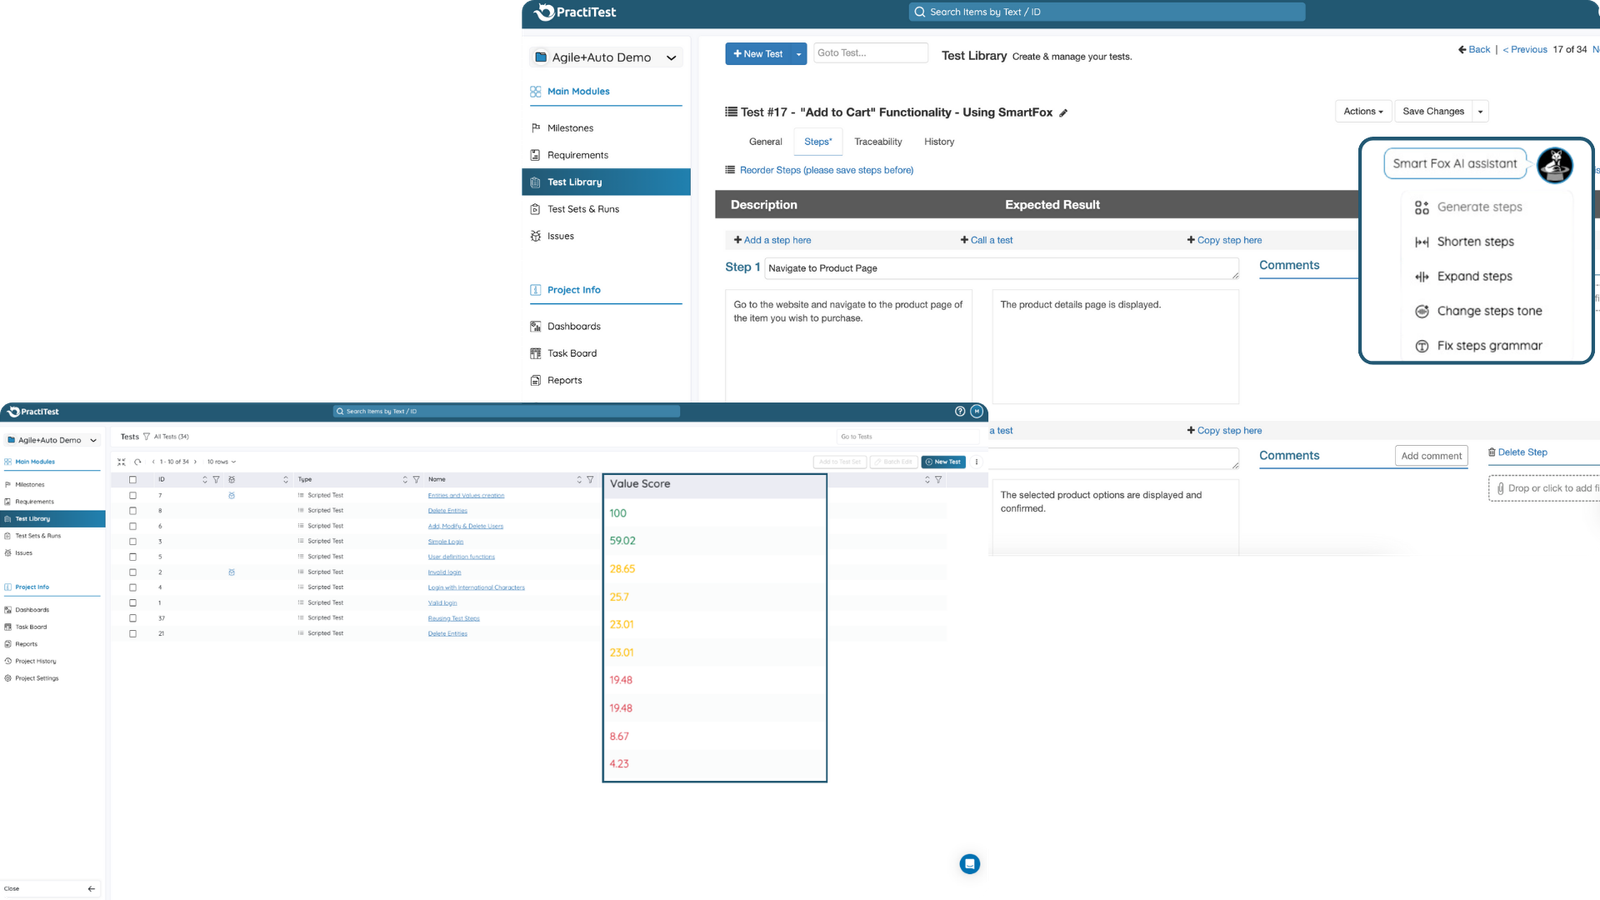Tick the checkbox for test ID 6
This screenshot has width=1600, height=900.
pos(133,526)
